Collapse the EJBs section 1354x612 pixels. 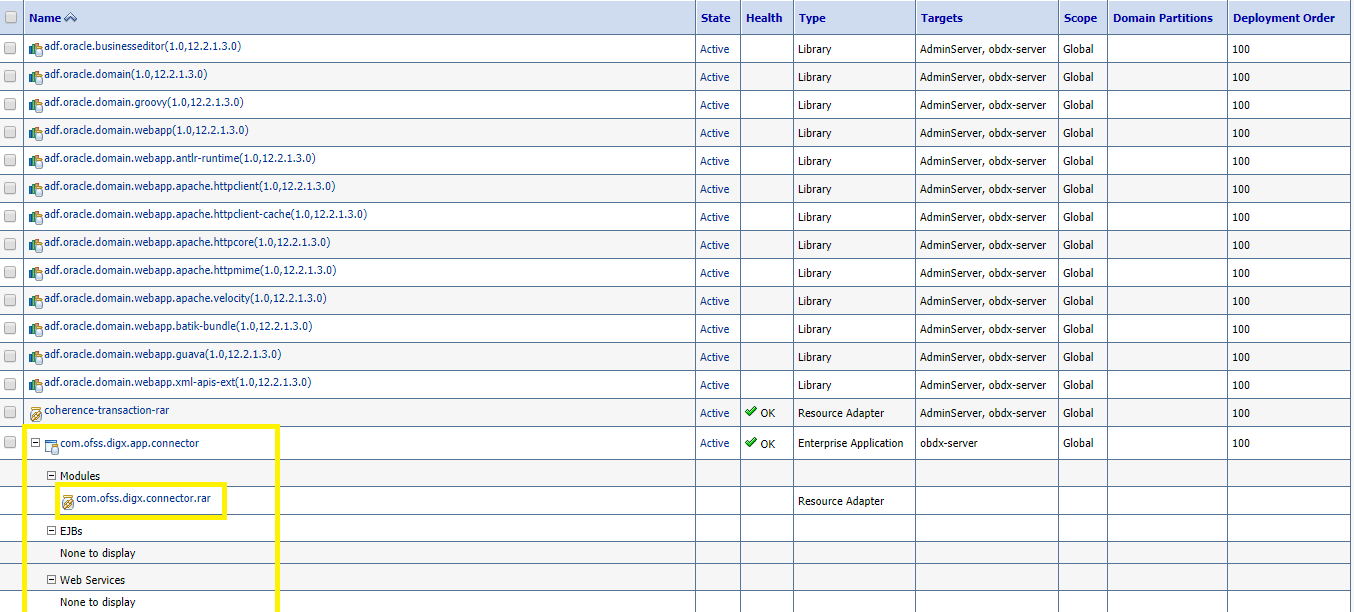pyautogui.click(x=52, y=531)
